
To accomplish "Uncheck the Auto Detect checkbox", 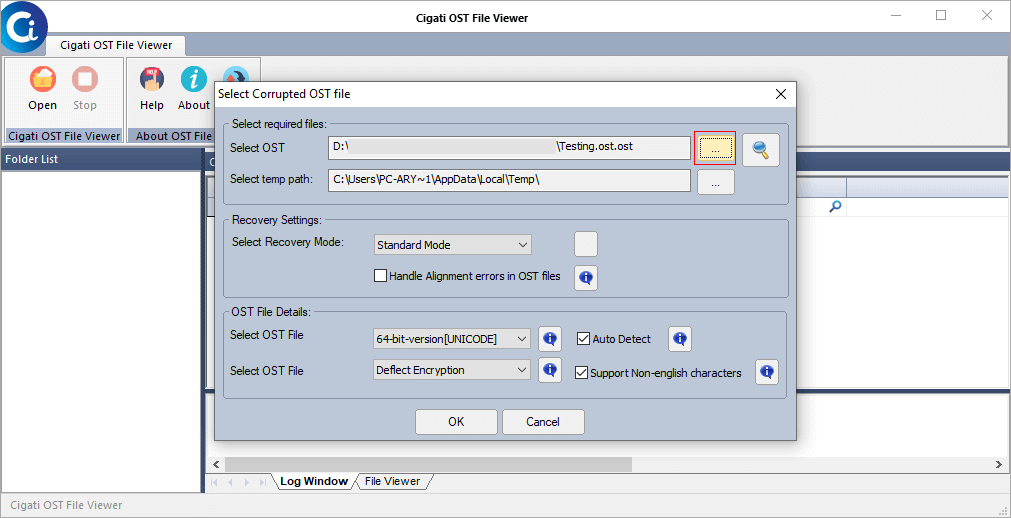I will [x=584, y=339].
